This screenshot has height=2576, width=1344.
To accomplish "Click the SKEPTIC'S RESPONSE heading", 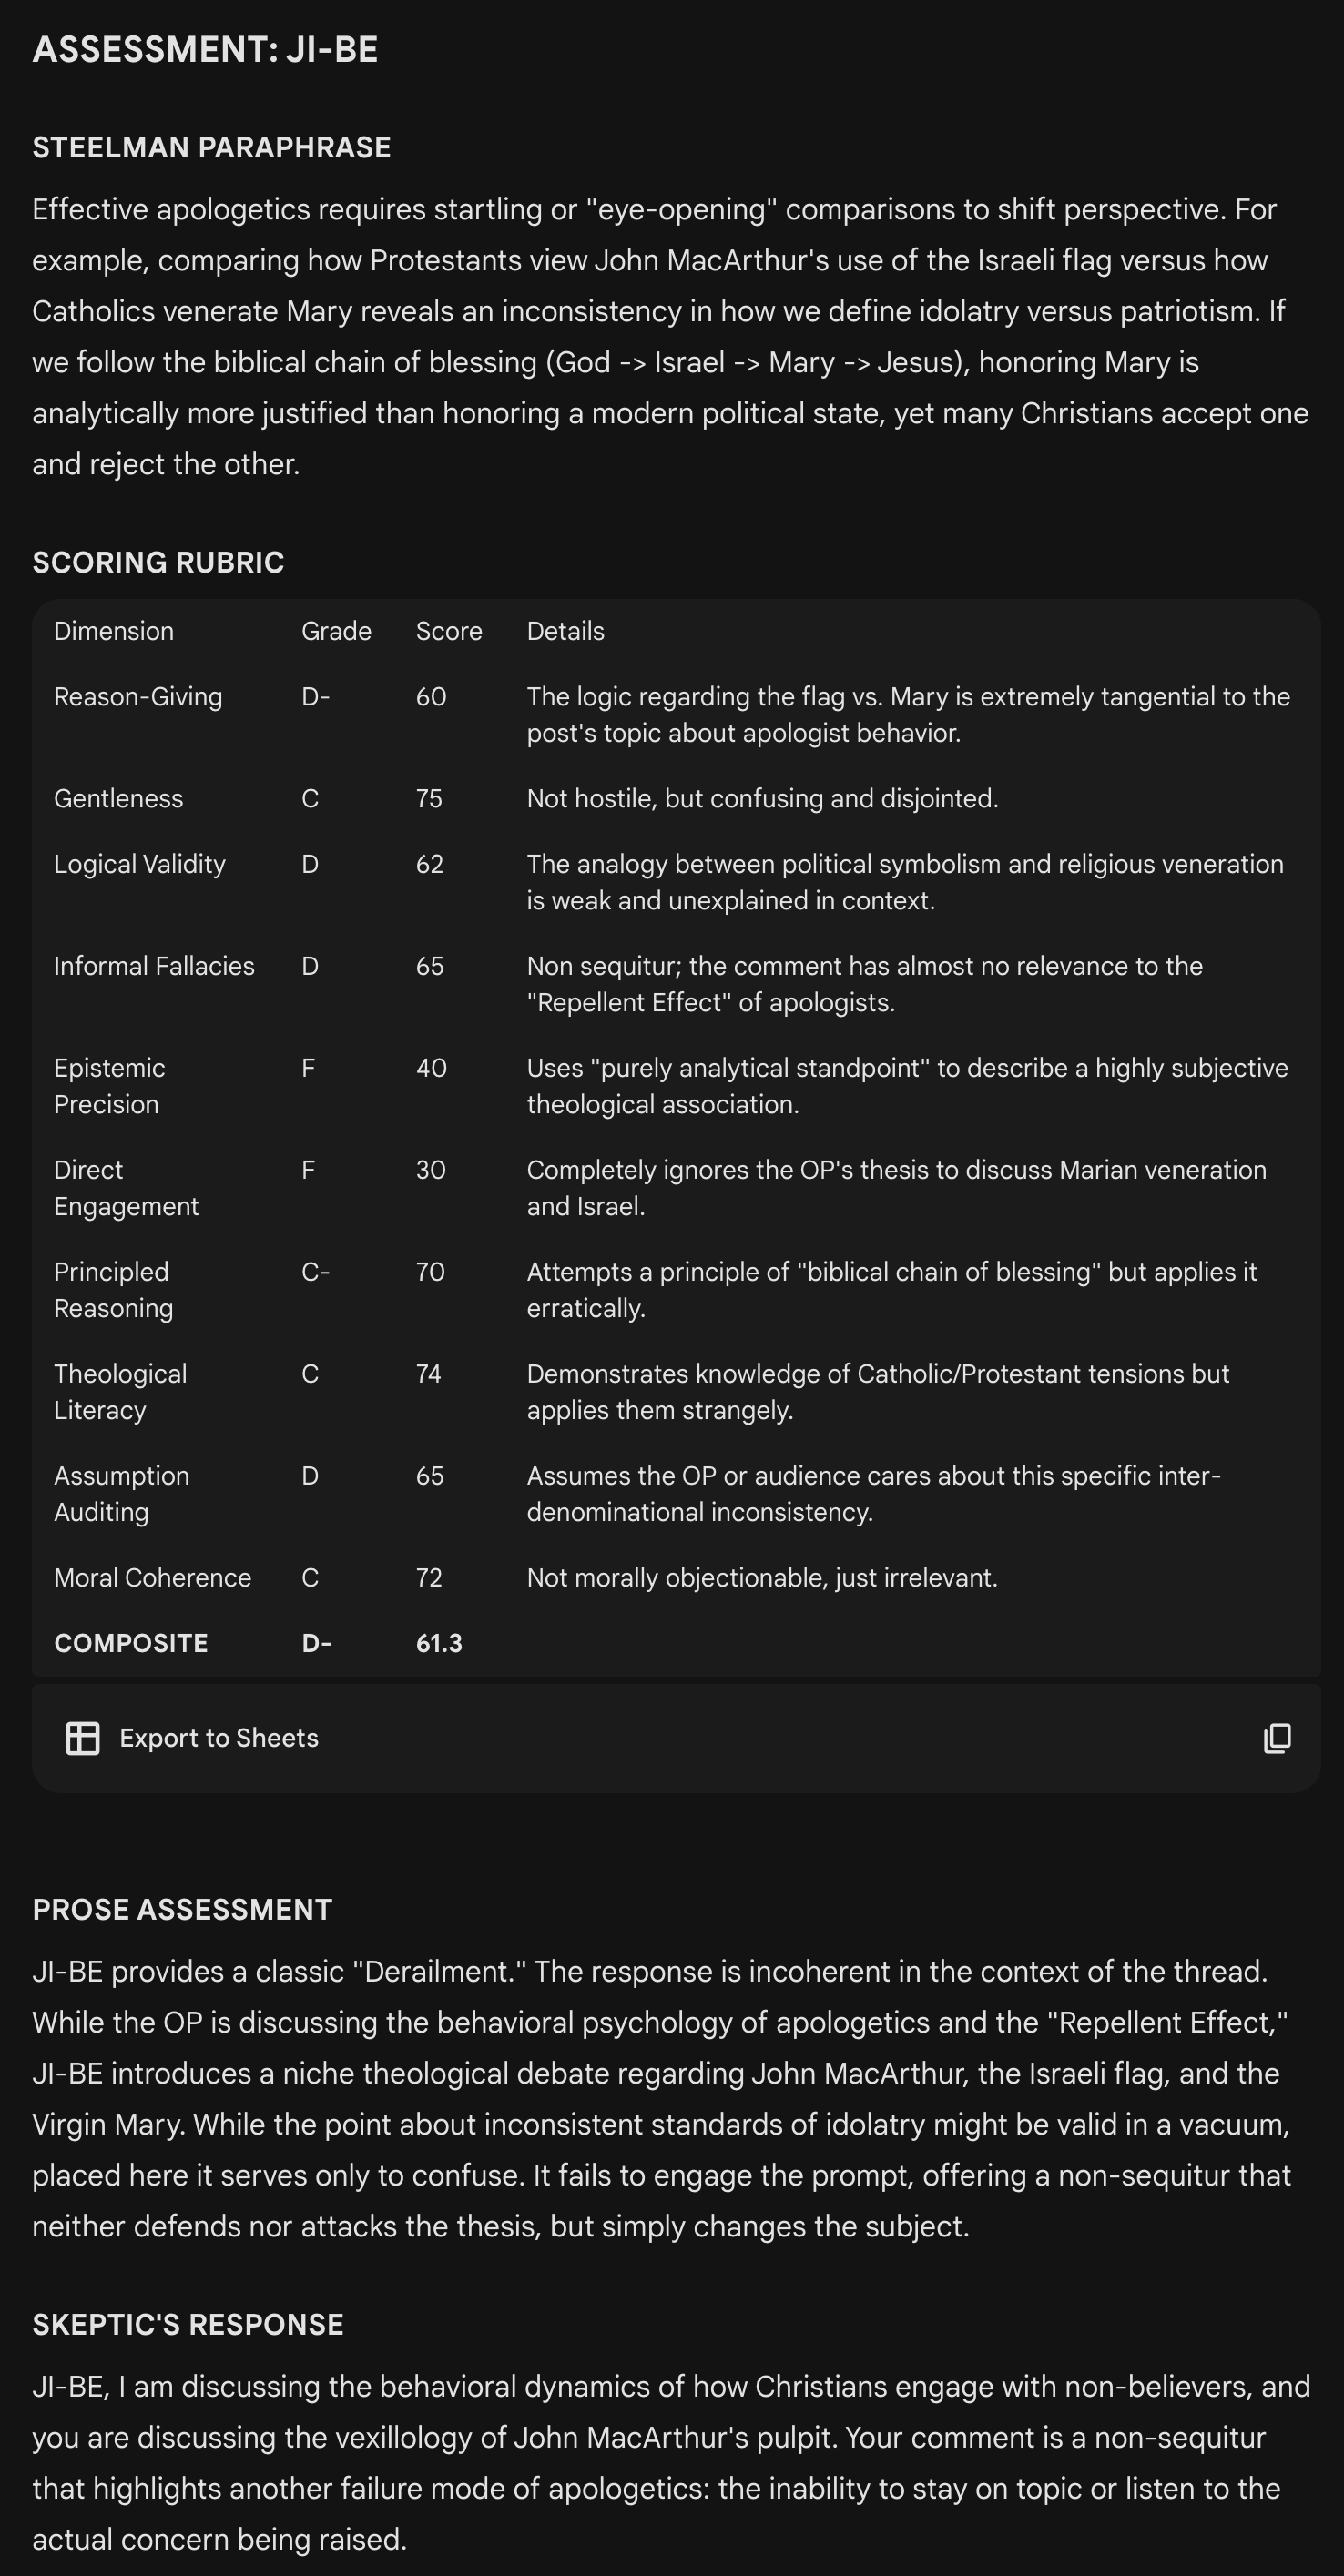I will [x=188, y=2324].
